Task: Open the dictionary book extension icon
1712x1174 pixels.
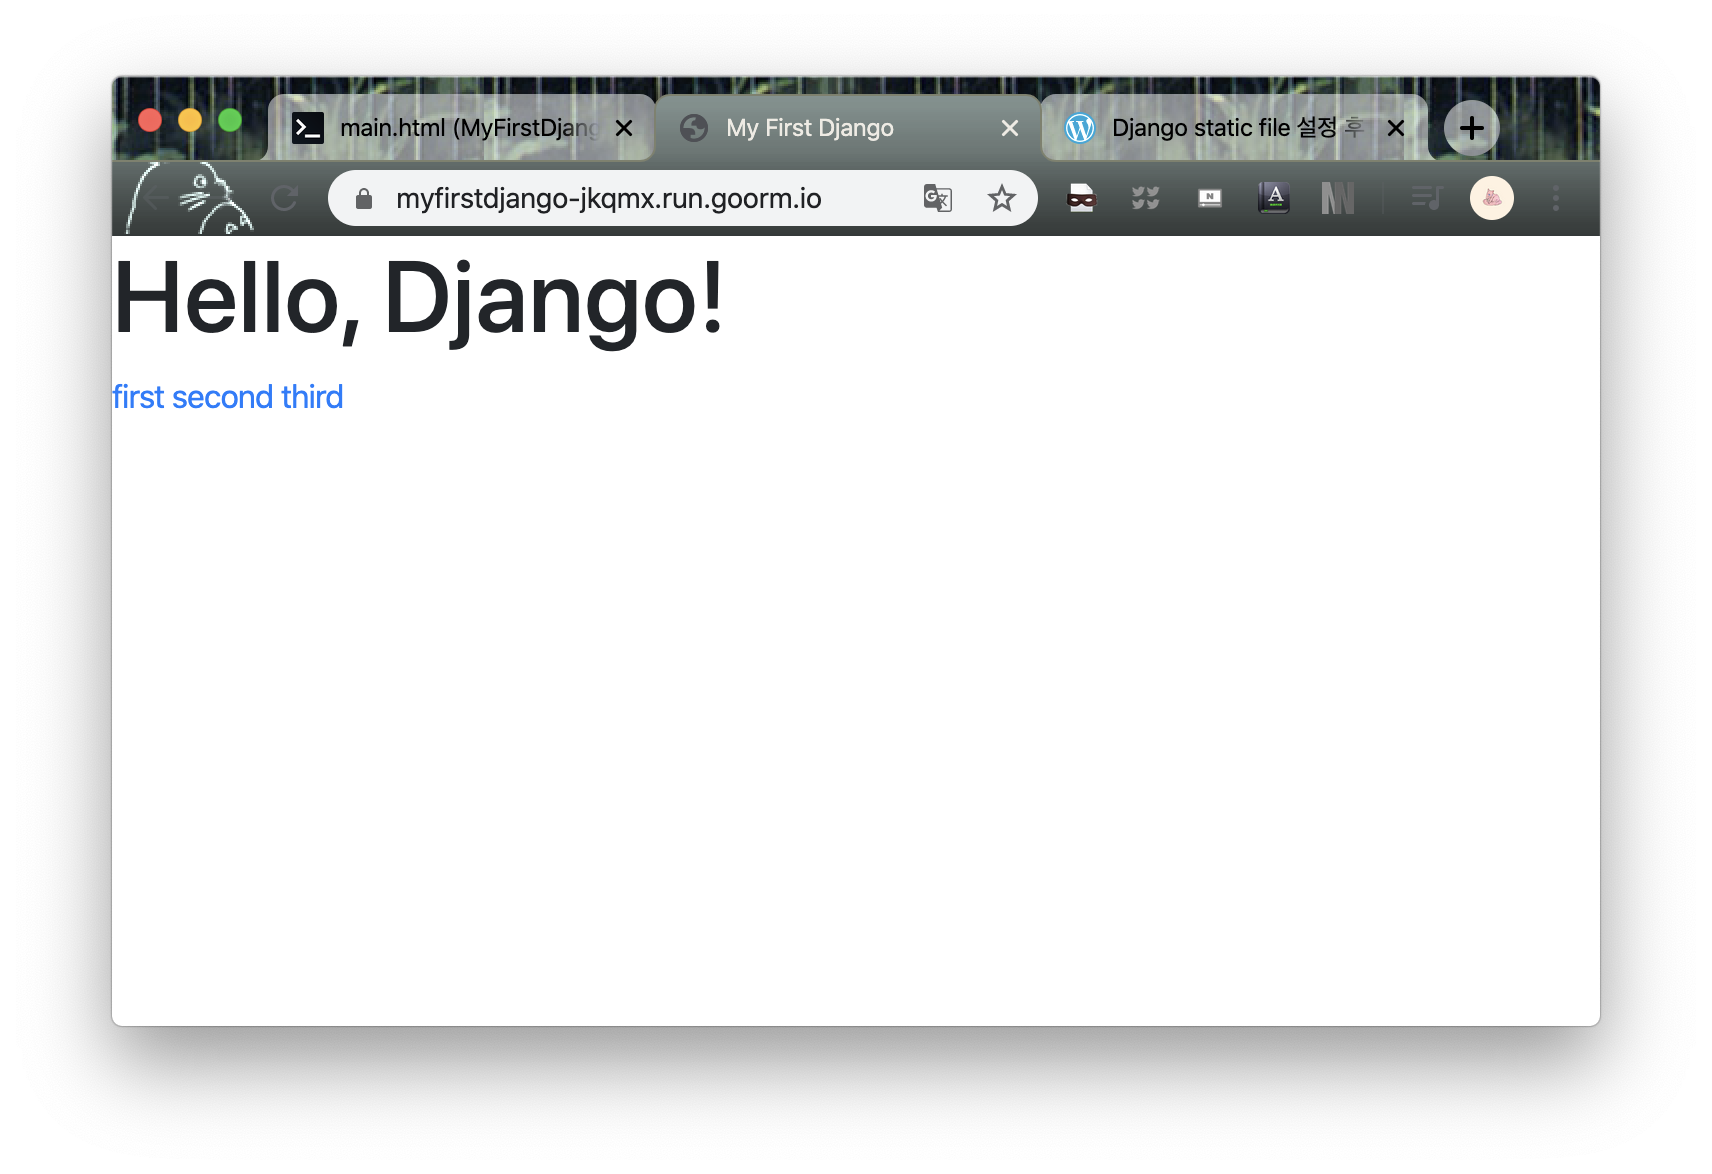Action: click(x=1274, y=198)
